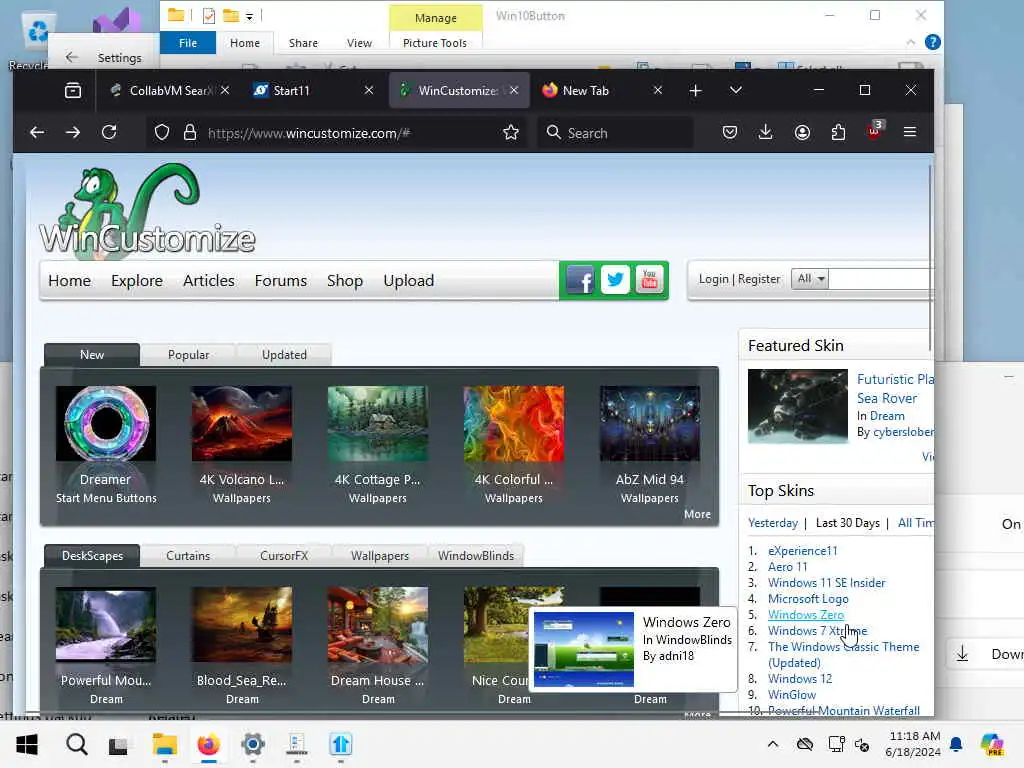Select the Popular gallery tab

(x=188, y=355)
